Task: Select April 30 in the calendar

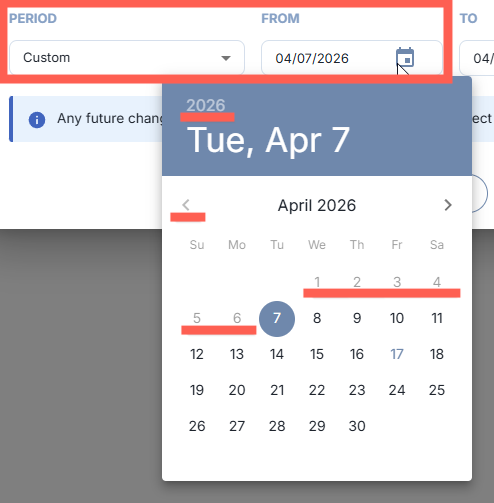Action: coord(357,426)
